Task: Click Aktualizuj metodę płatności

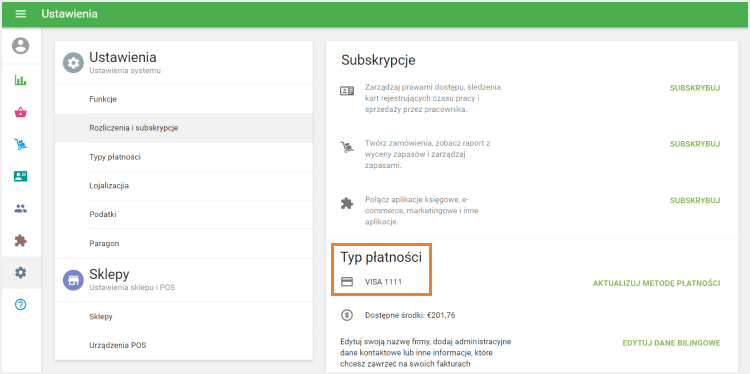Action: (656, 283)
